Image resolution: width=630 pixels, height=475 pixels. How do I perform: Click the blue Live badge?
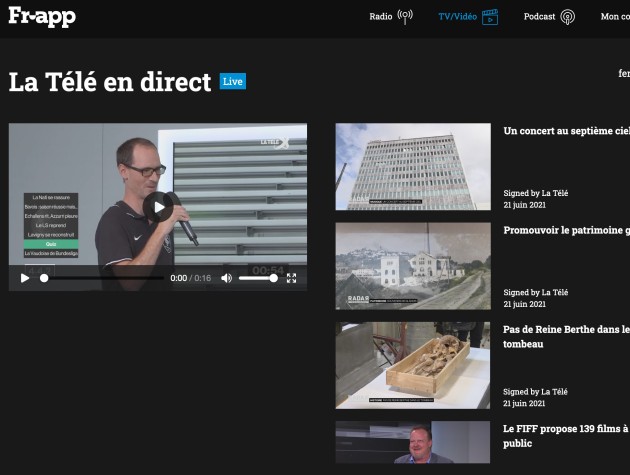tap(233, 82)
